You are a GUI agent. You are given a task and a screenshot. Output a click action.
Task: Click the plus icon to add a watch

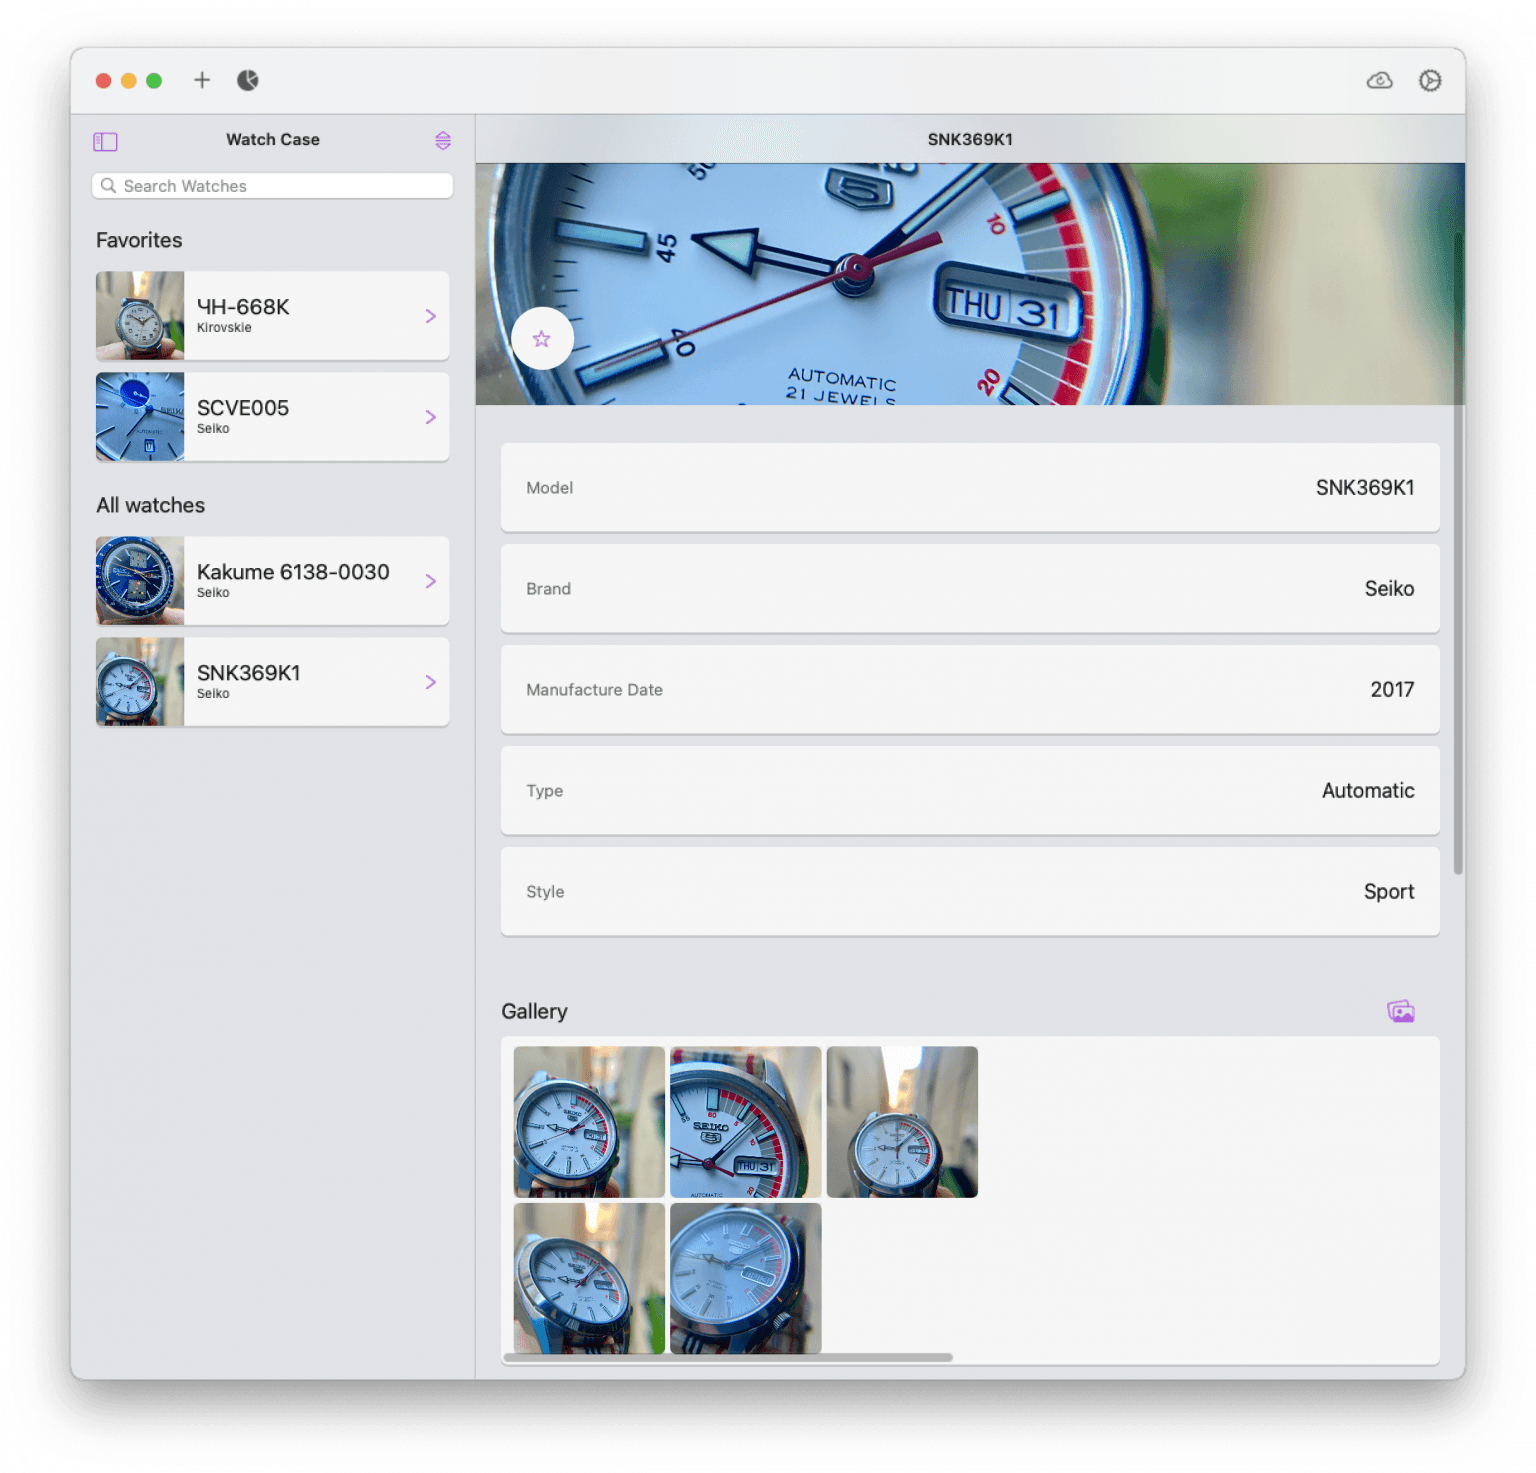tap(202, 80)
